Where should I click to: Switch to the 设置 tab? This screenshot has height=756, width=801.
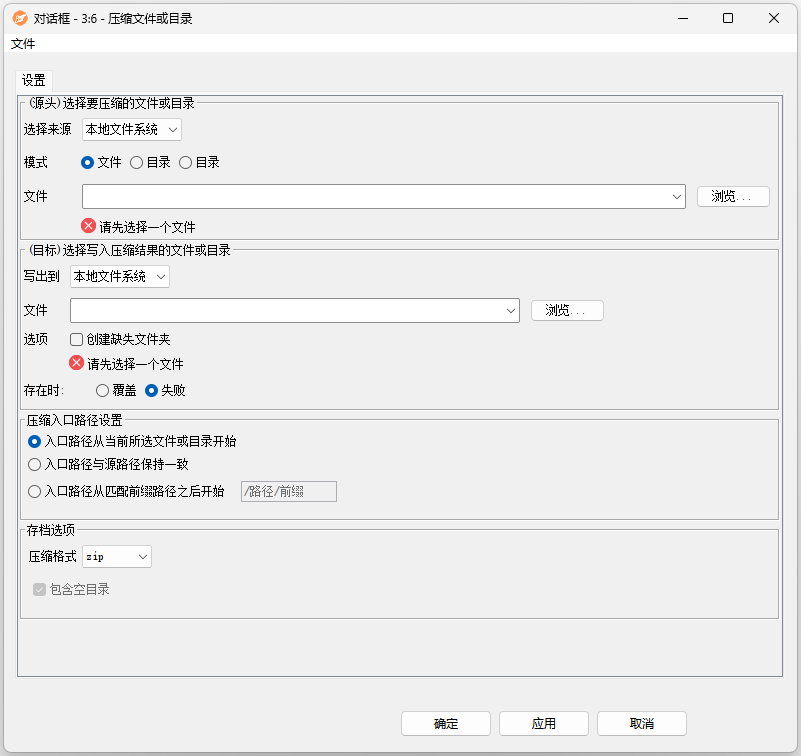pyautogui.click(x=34, y=80)
